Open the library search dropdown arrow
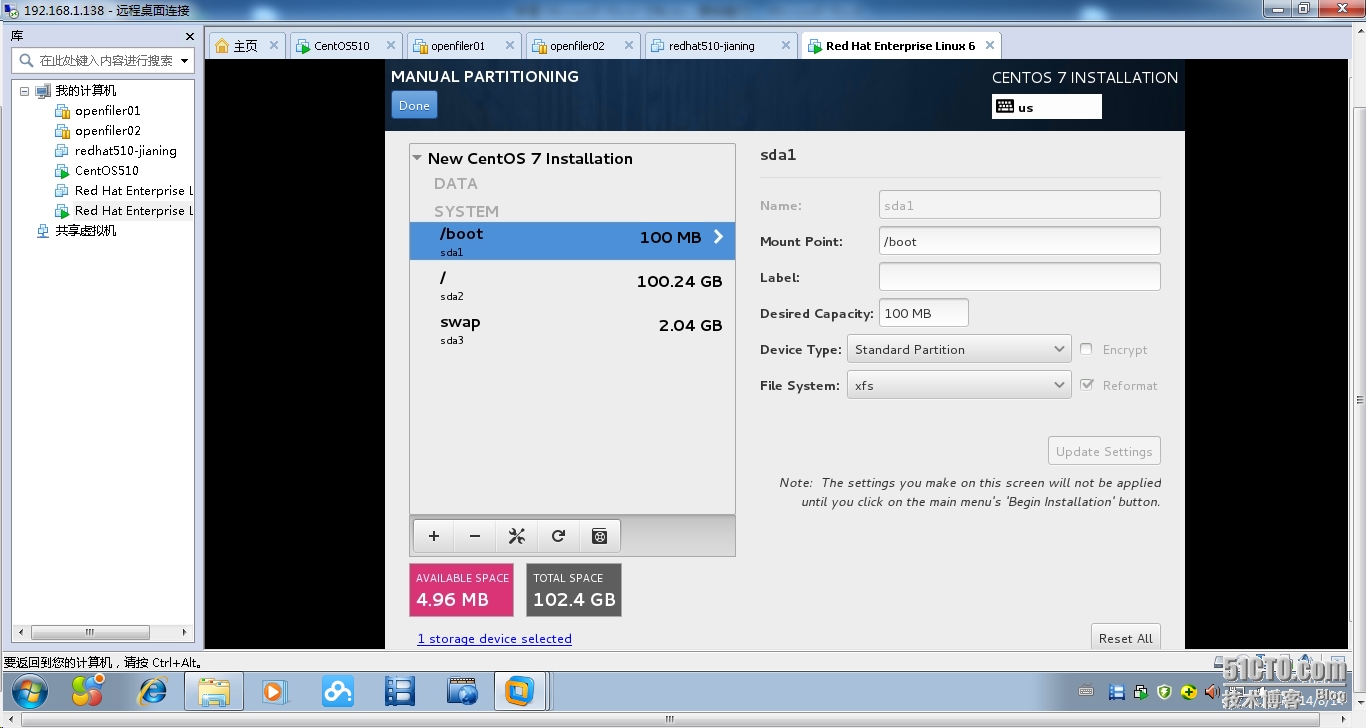This screenshot has height=728, width=1366. [x=185, y=61]
